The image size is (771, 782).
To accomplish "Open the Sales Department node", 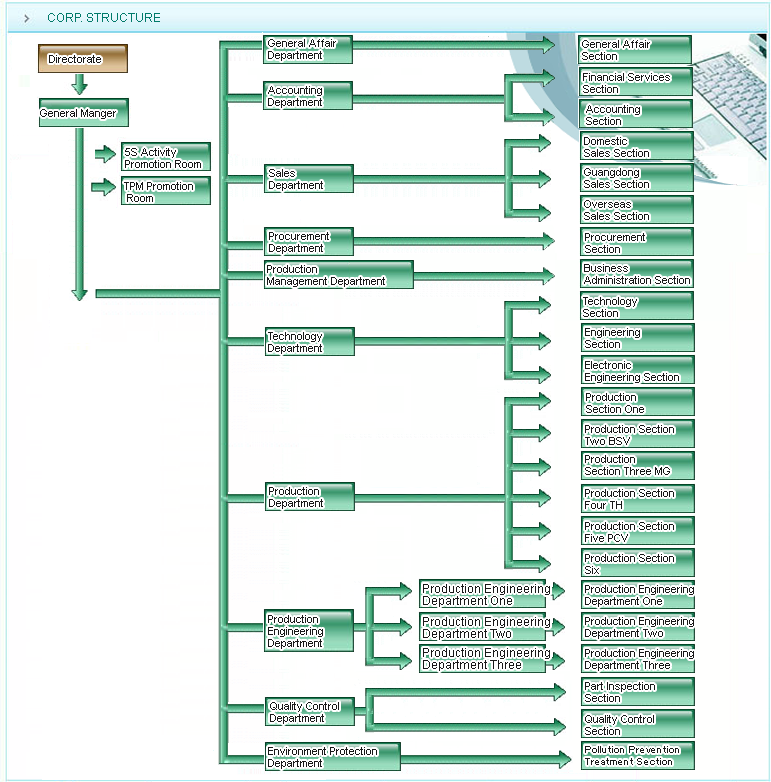I will 308,179.
